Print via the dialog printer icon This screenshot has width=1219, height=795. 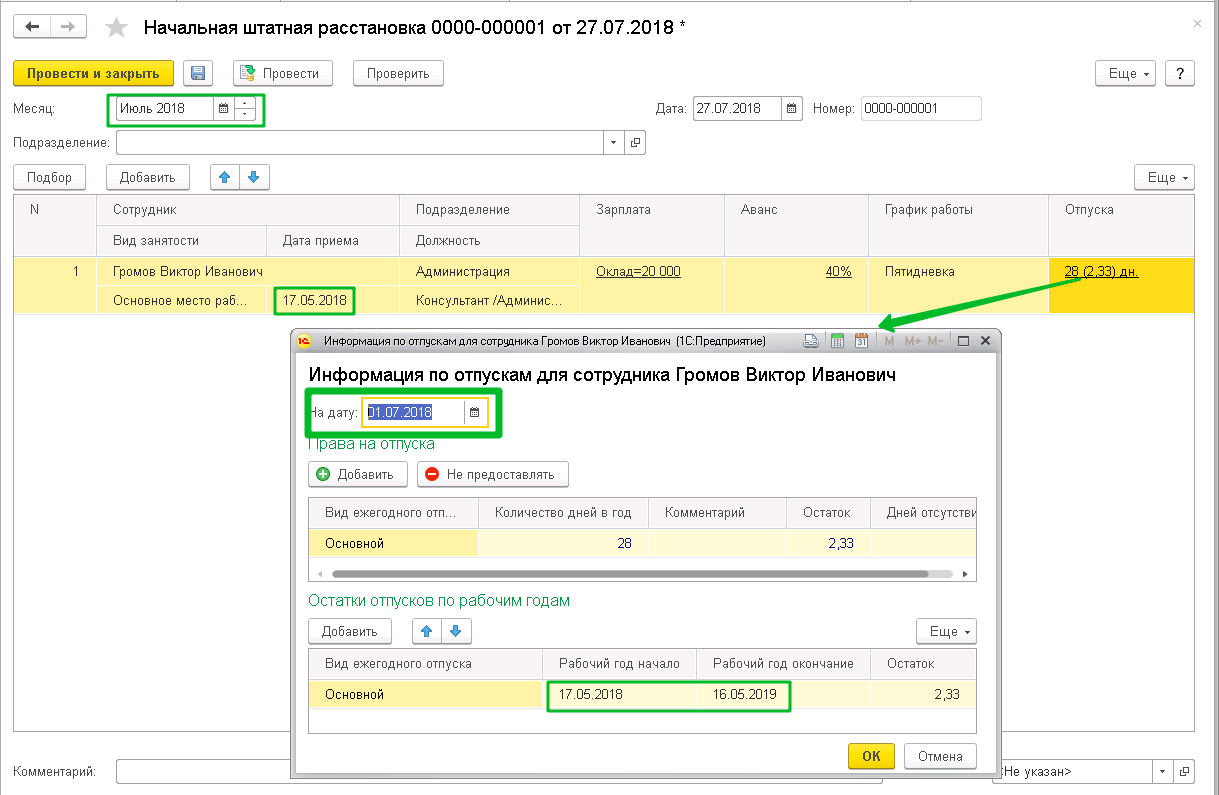(x=813, y=341)
